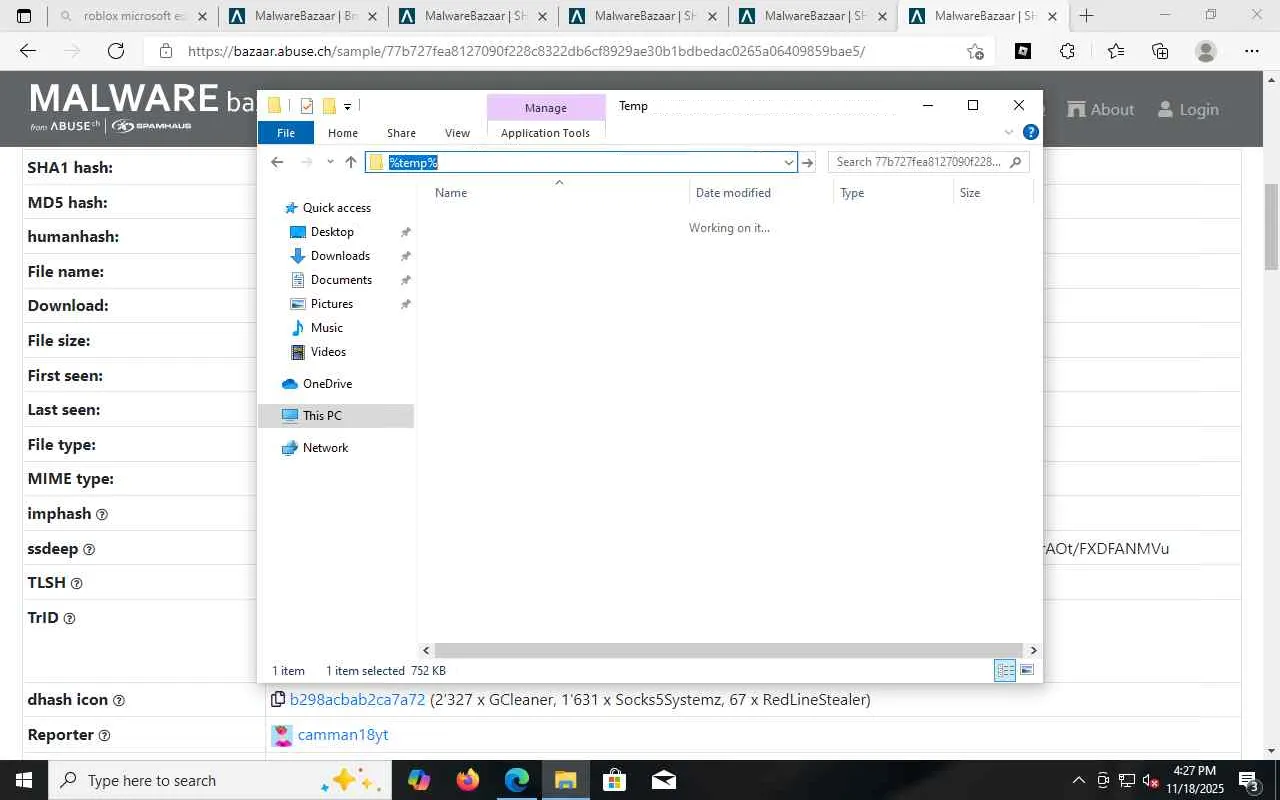Open Documents in navigation pane

point(341,280)
